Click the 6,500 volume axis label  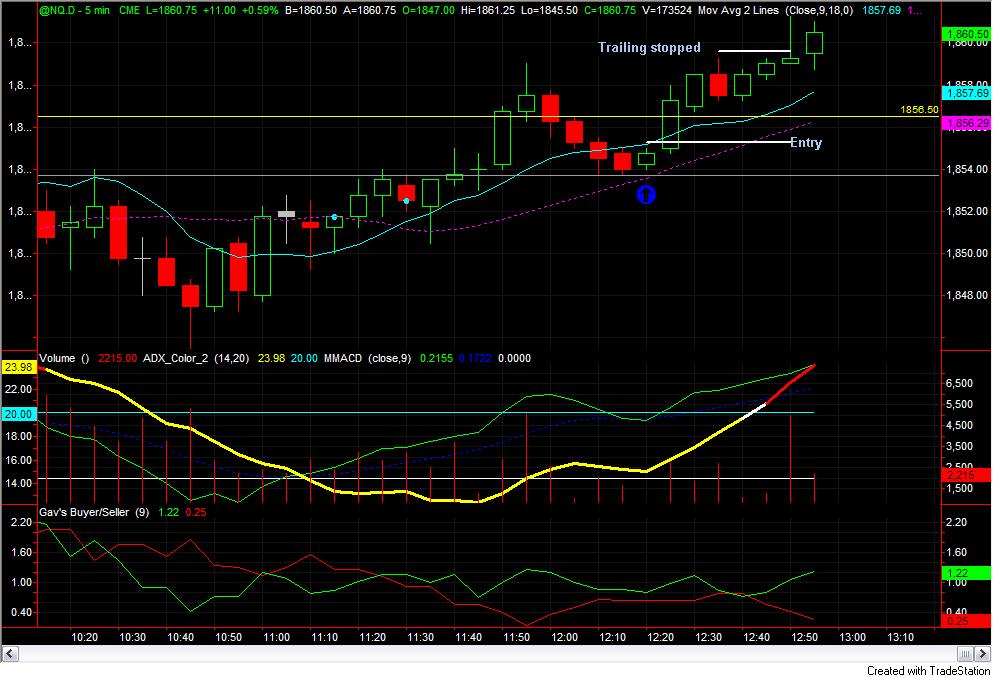(x=959, y=383)
